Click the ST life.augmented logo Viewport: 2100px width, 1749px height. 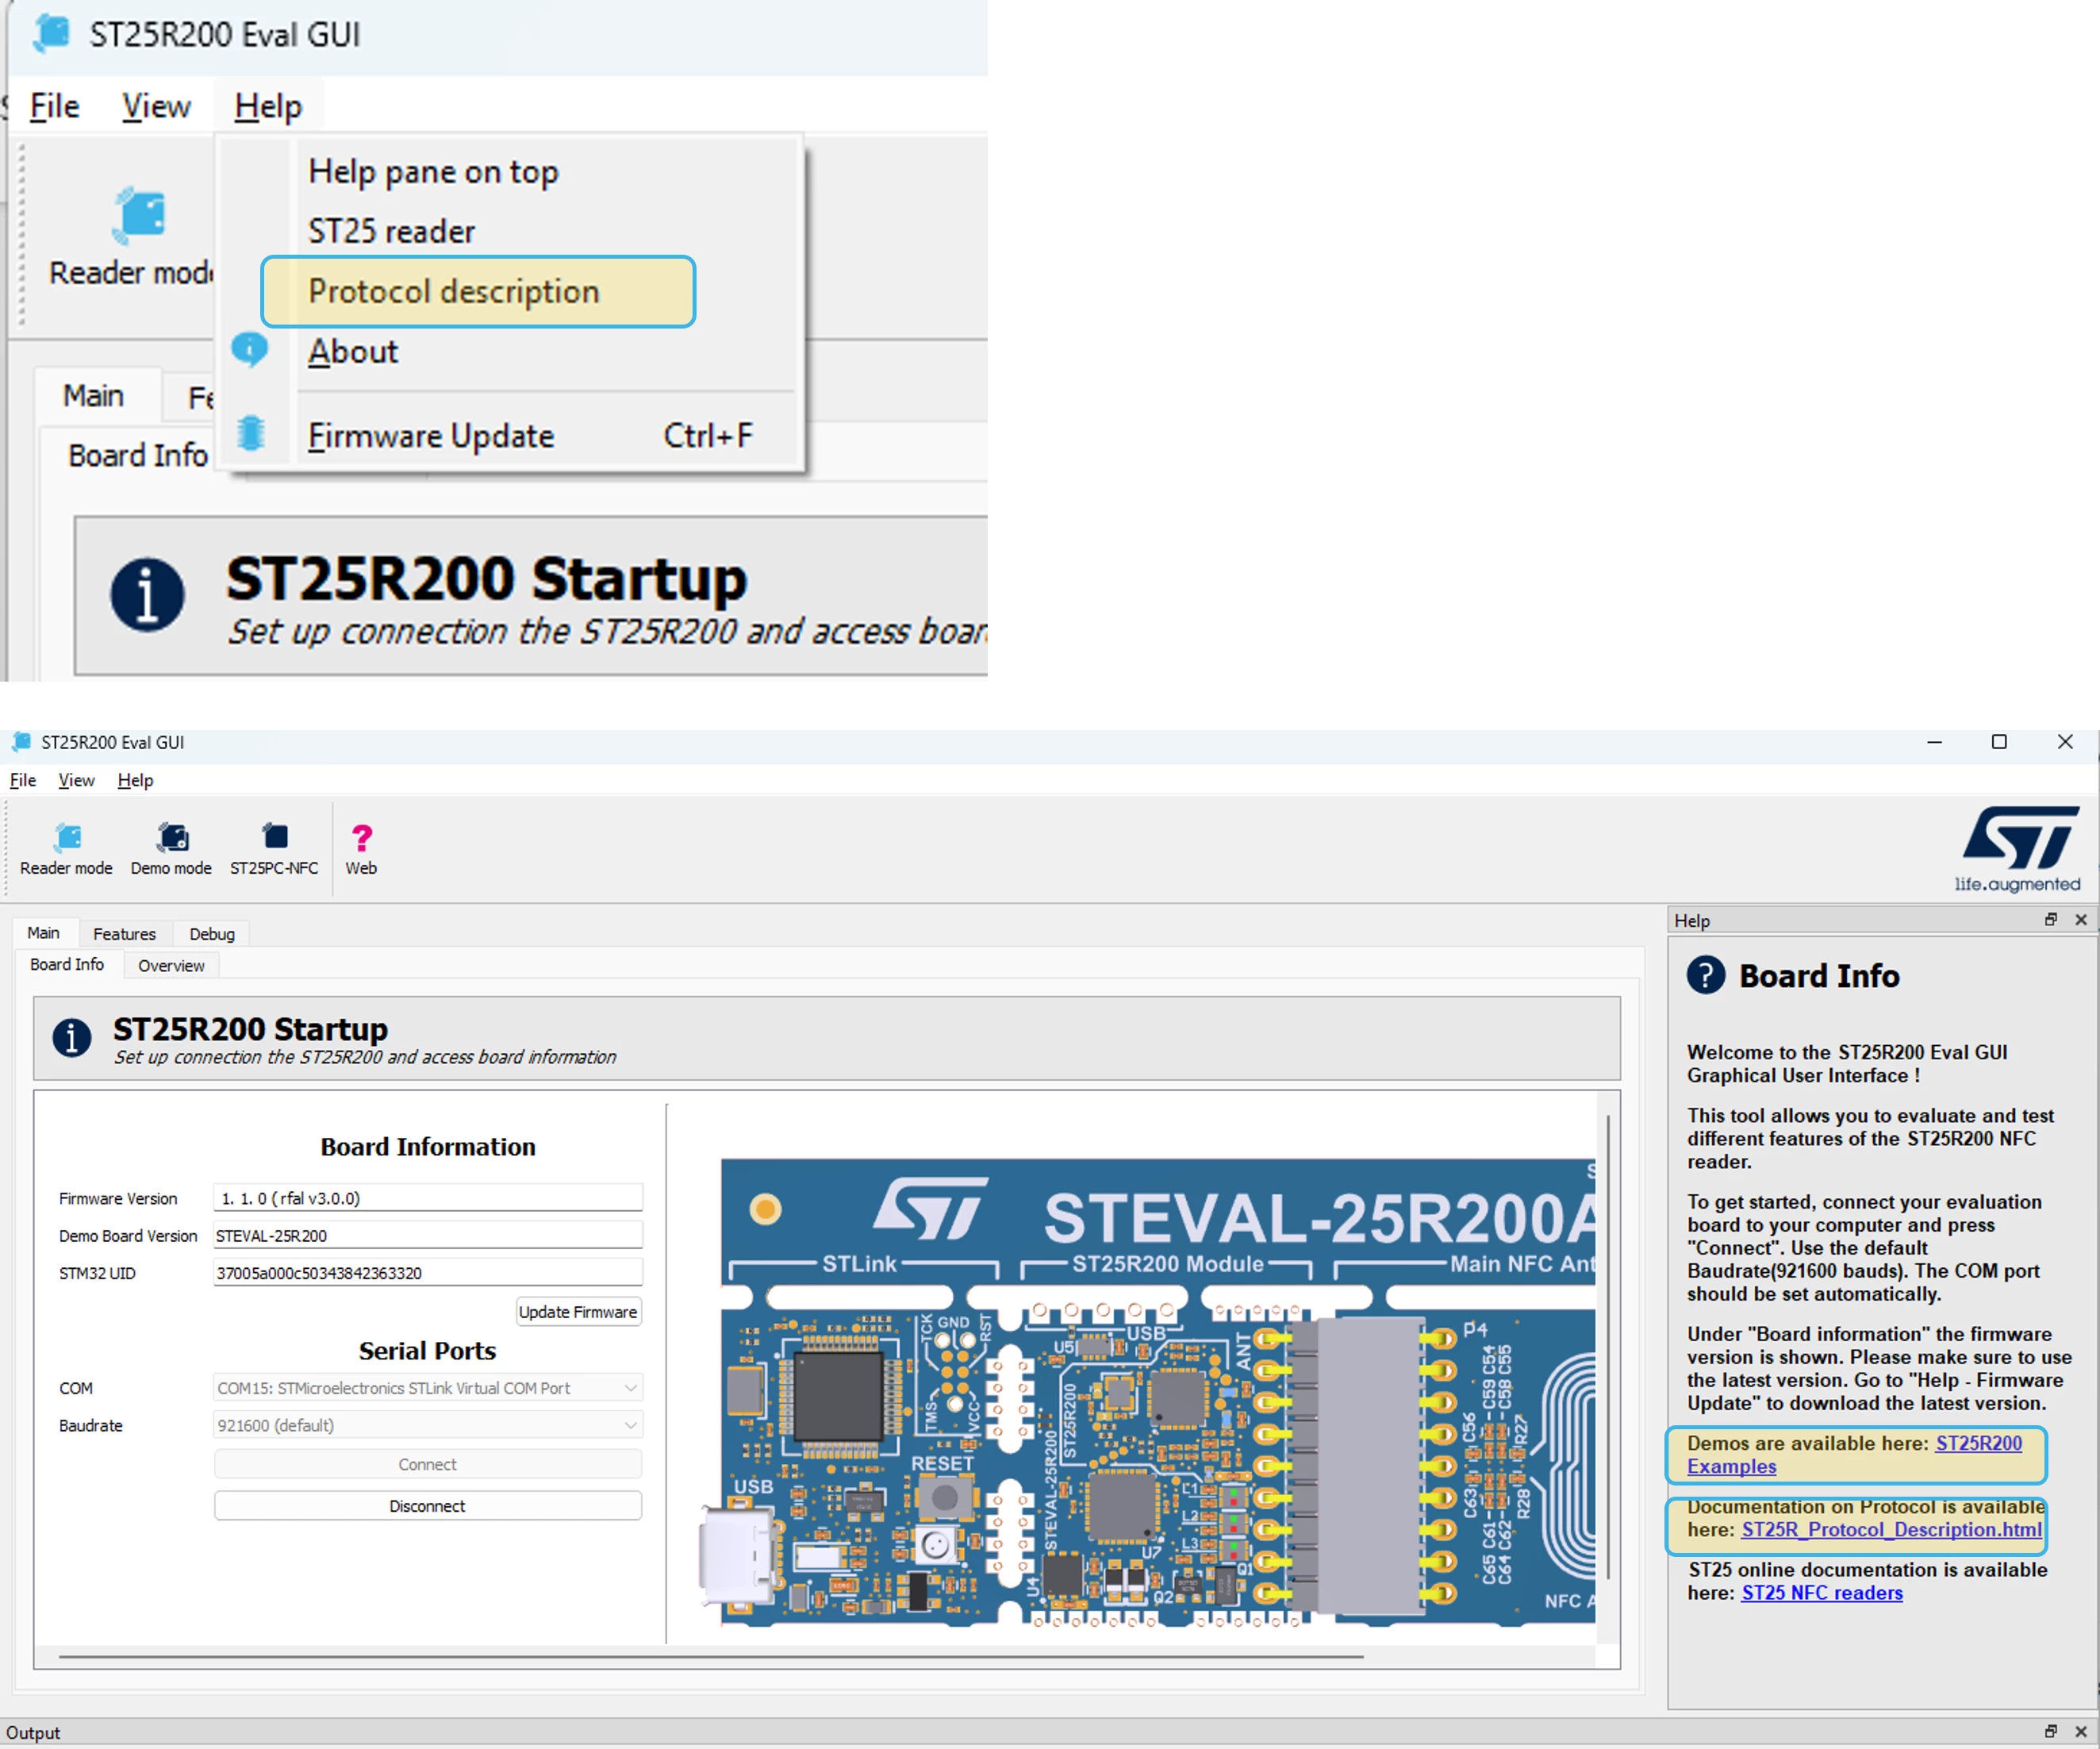2019,848
